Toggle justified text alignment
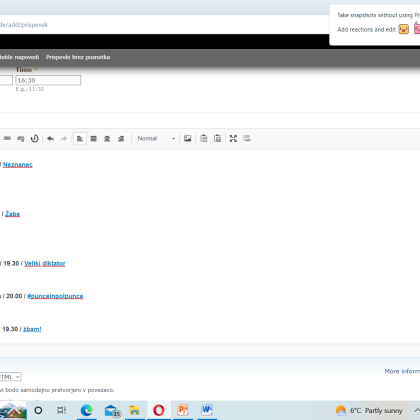This screenshot has width=420, height=420. pyautogui.click(x=94, y=138)
